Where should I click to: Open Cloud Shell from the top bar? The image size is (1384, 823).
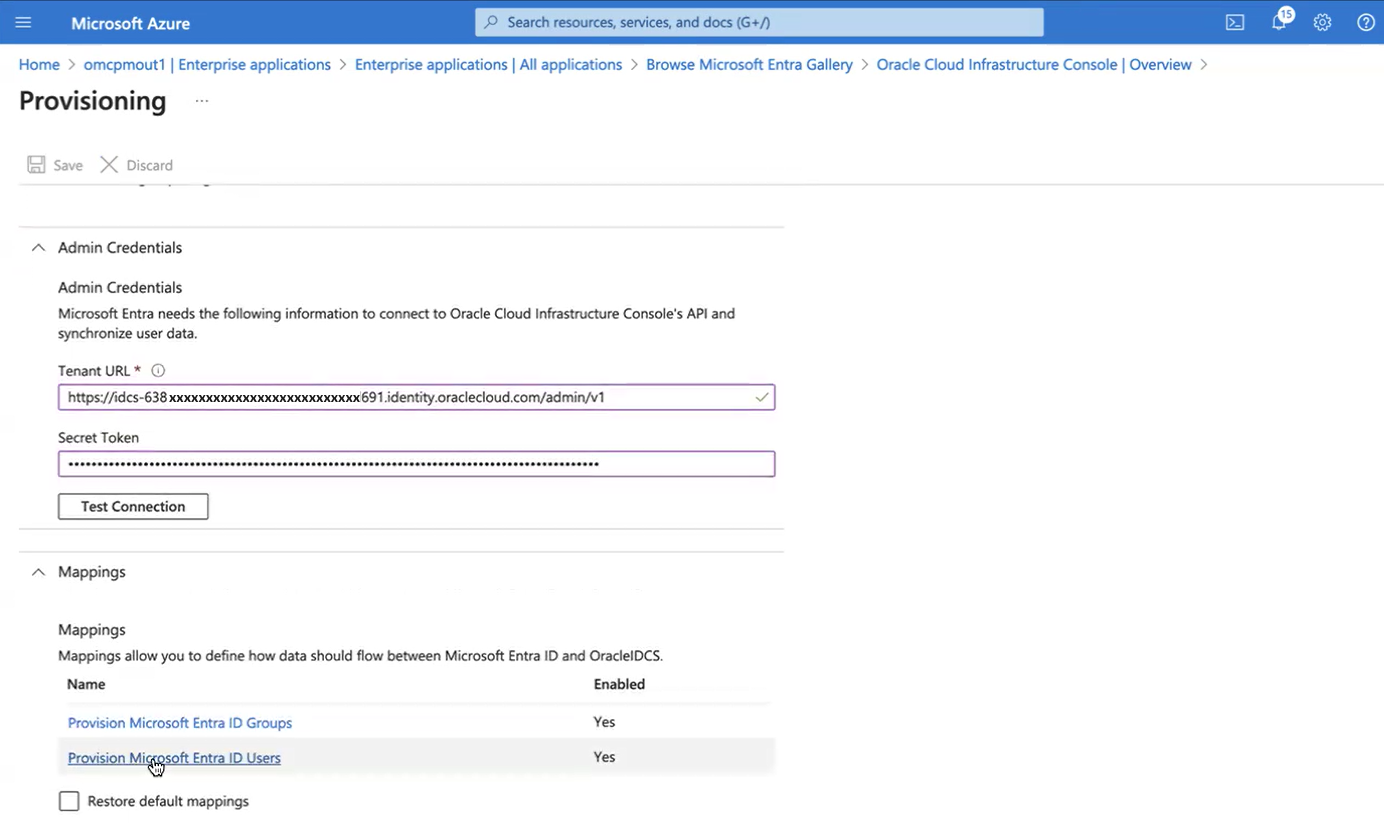click(1235, 21)
